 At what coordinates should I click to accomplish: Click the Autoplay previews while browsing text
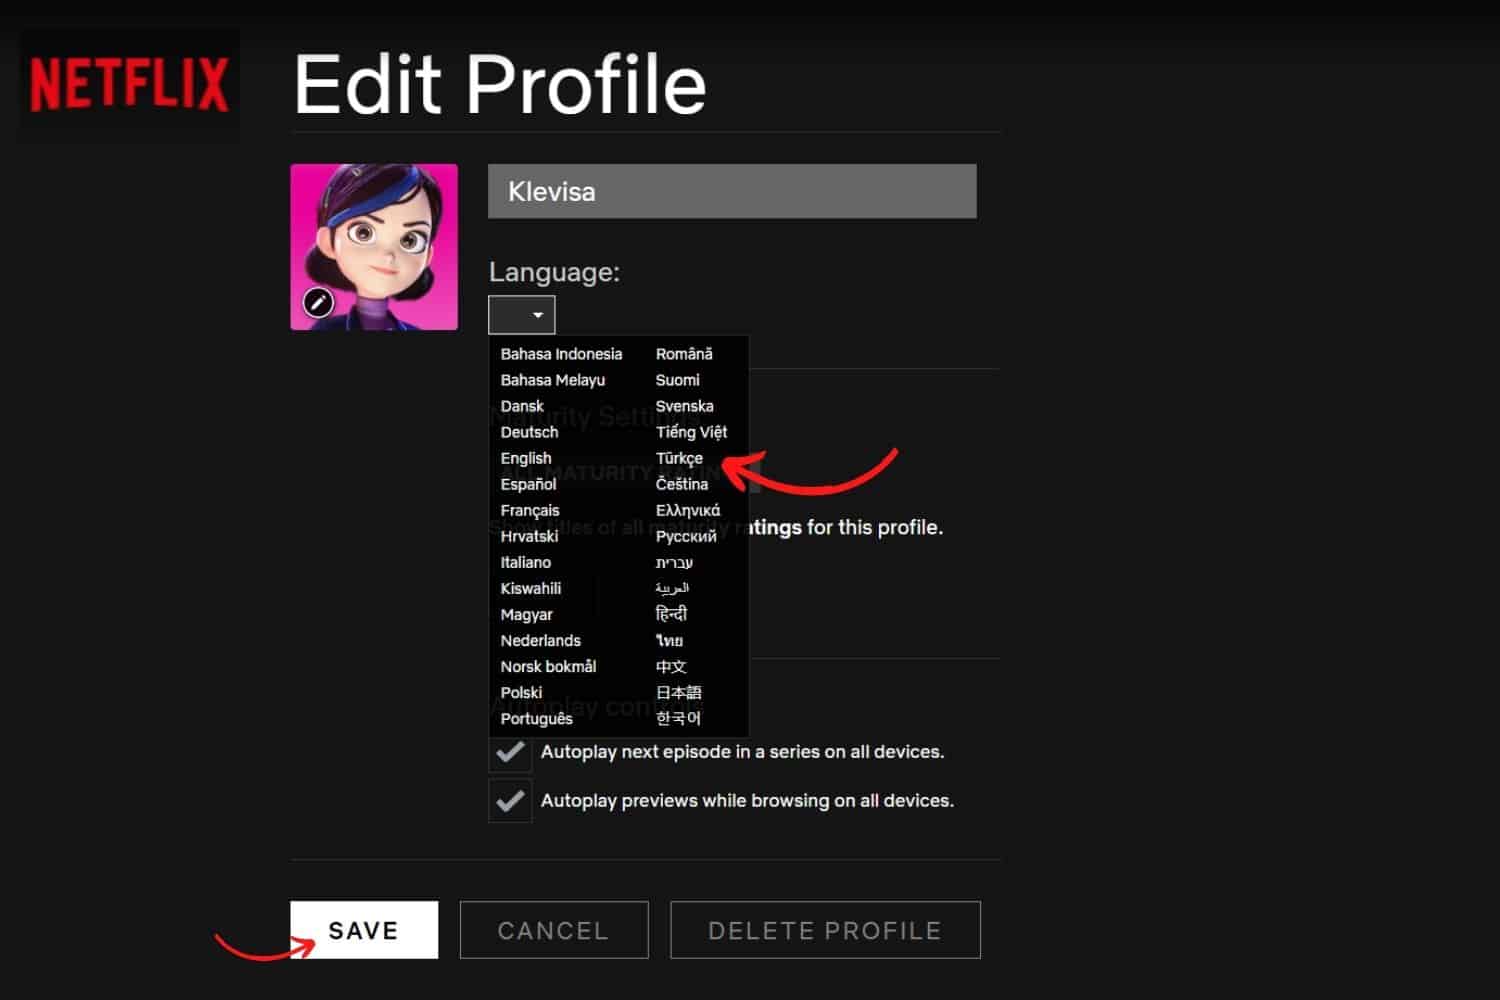click(747, 801)
